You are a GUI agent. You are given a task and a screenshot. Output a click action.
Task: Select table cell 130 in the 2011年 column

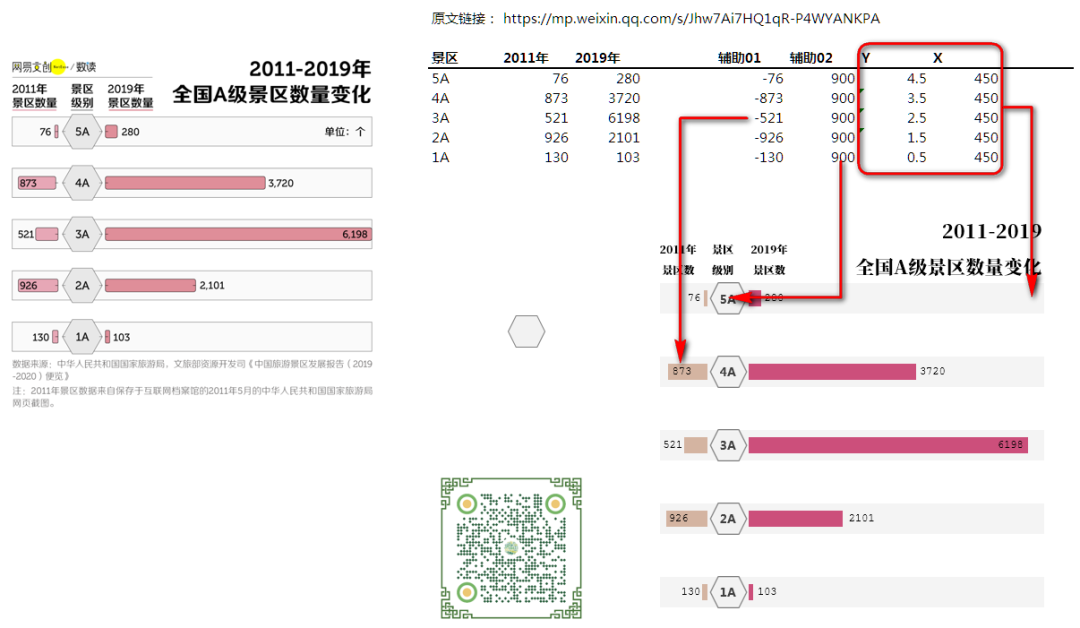tap(556, 157)
